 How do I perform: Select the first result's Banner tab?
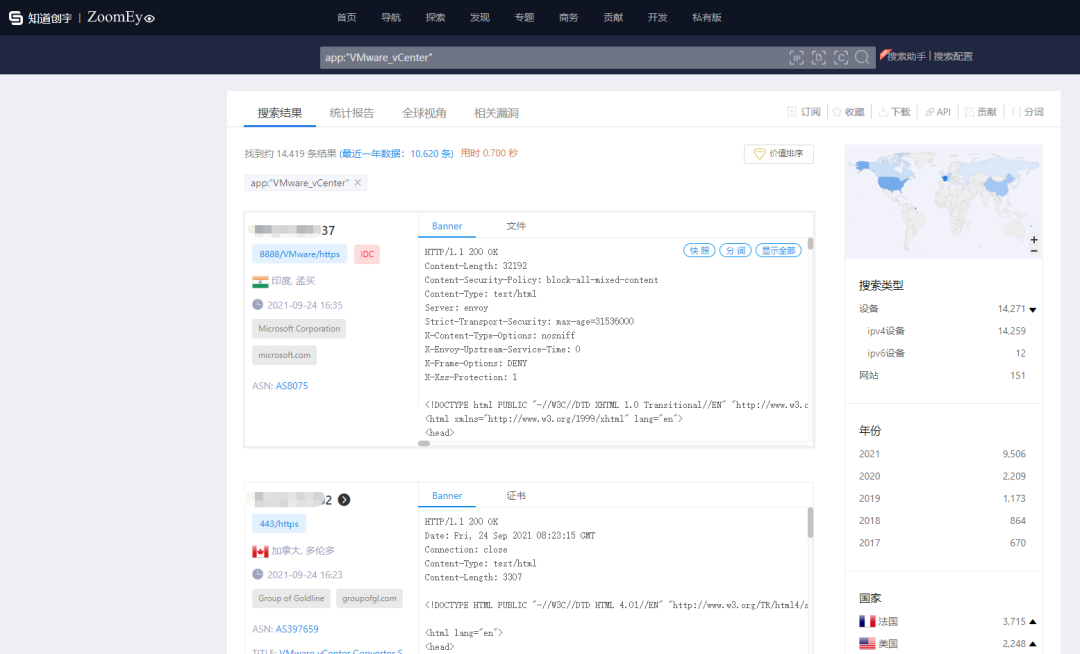click(x=446, y=226)
